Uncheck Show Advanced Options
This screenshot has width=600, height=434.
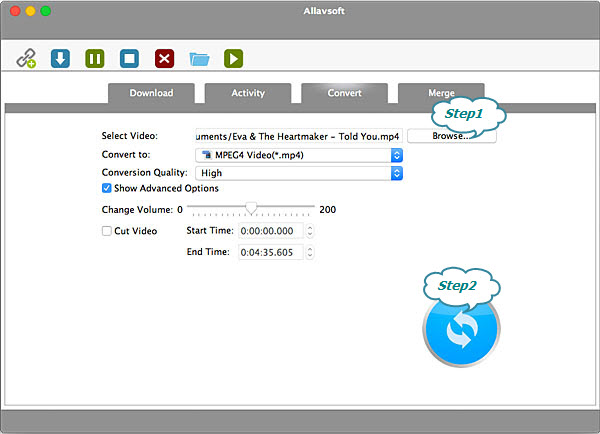pyautogui.click(x=107, y=188)
